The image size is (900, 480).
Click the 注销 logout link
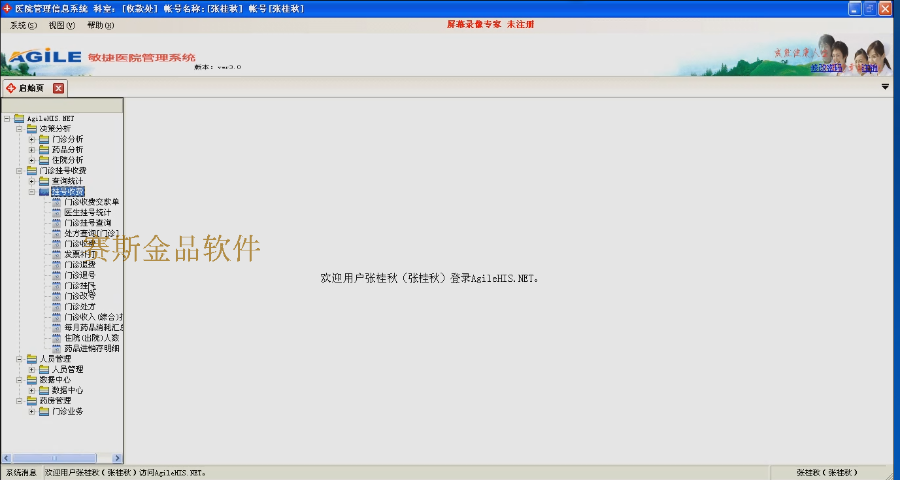[870, 68]
